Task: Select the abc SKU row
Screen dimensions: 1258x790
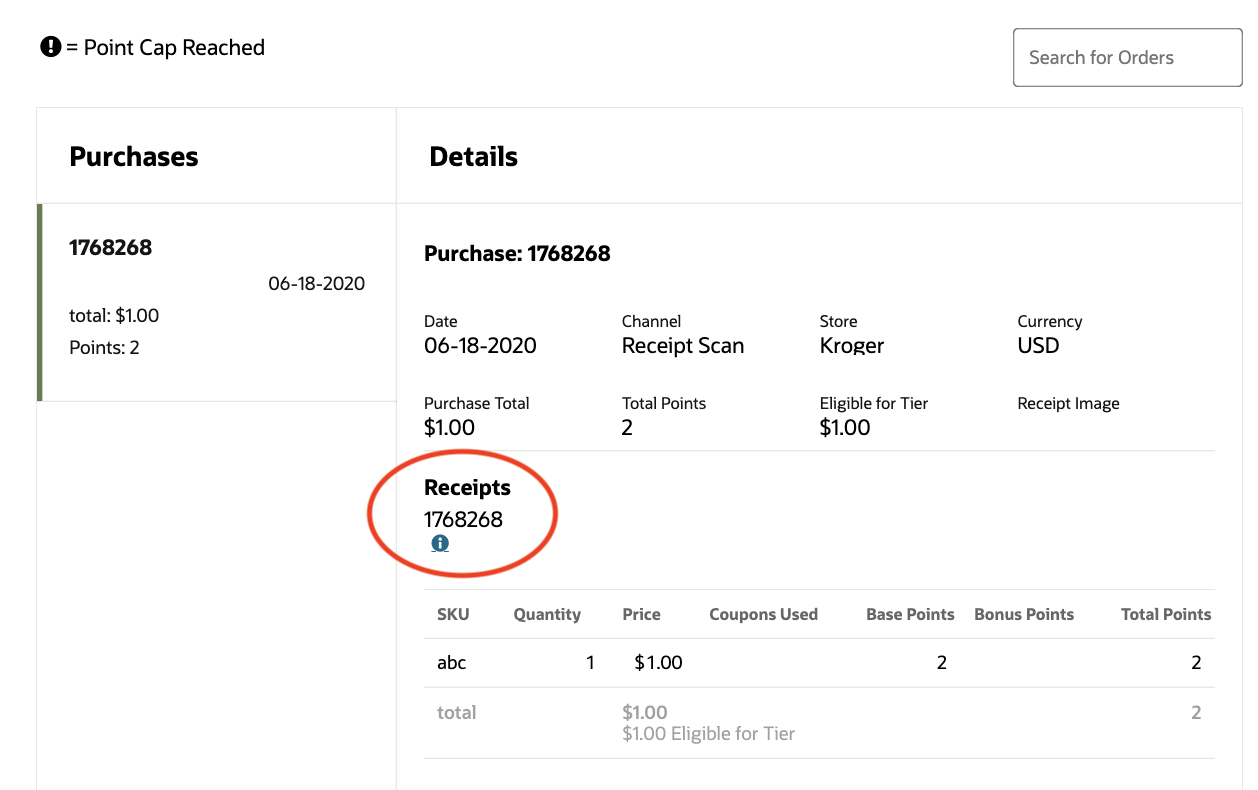Action: click(x=452, y=662)
